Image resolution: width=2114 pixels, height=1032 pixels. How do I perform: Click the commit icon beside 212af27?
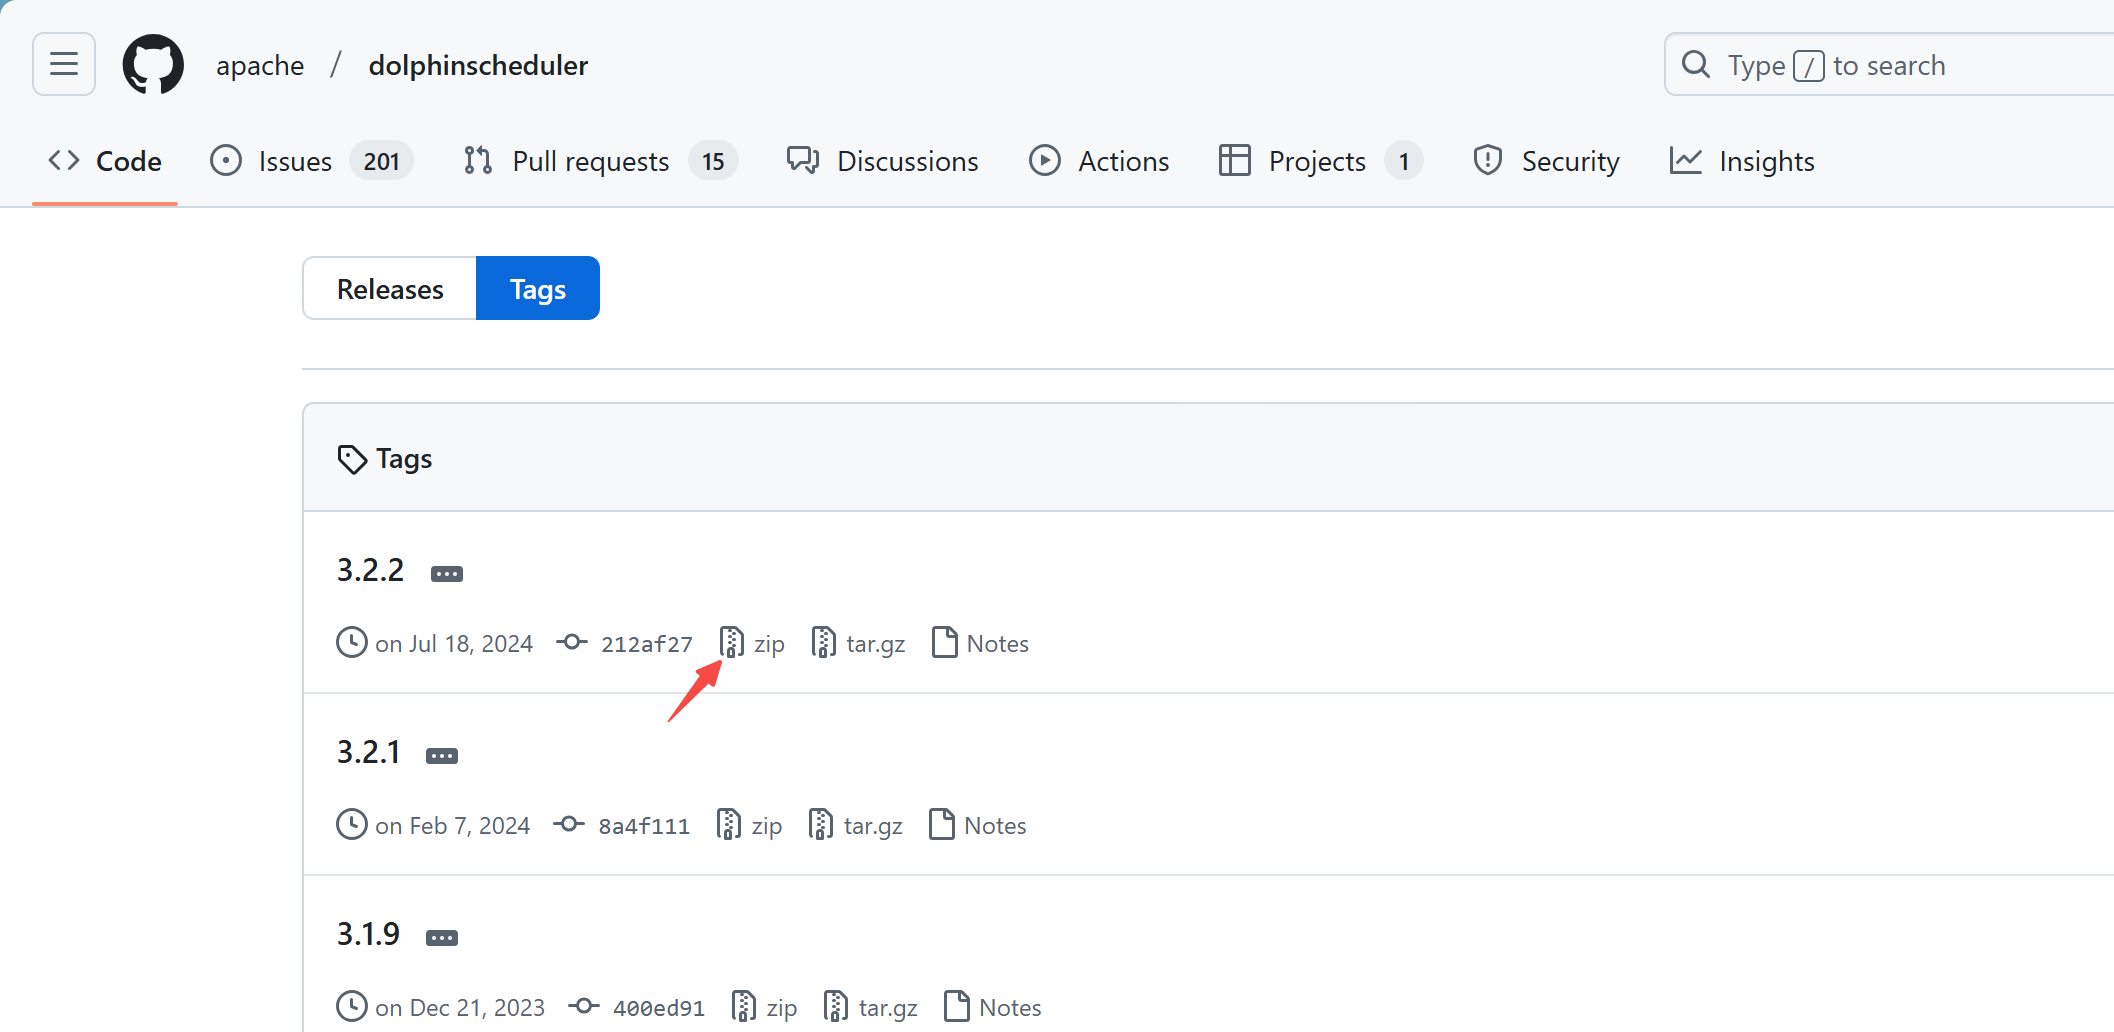pyautogui.click(x=572, y=642)
